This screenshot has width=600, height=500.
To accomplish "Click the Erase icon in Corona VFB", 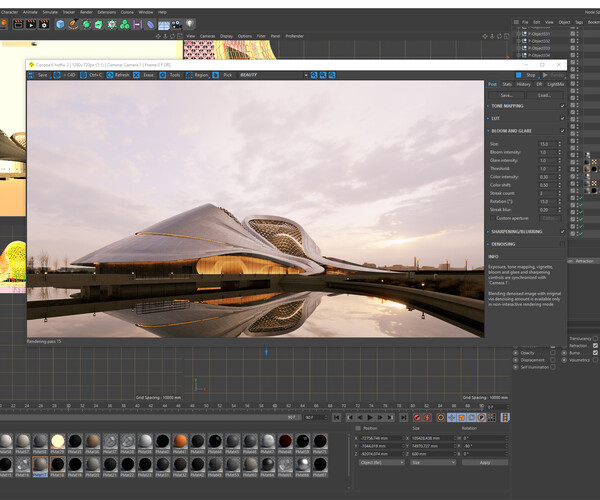I will click(136, 75).
